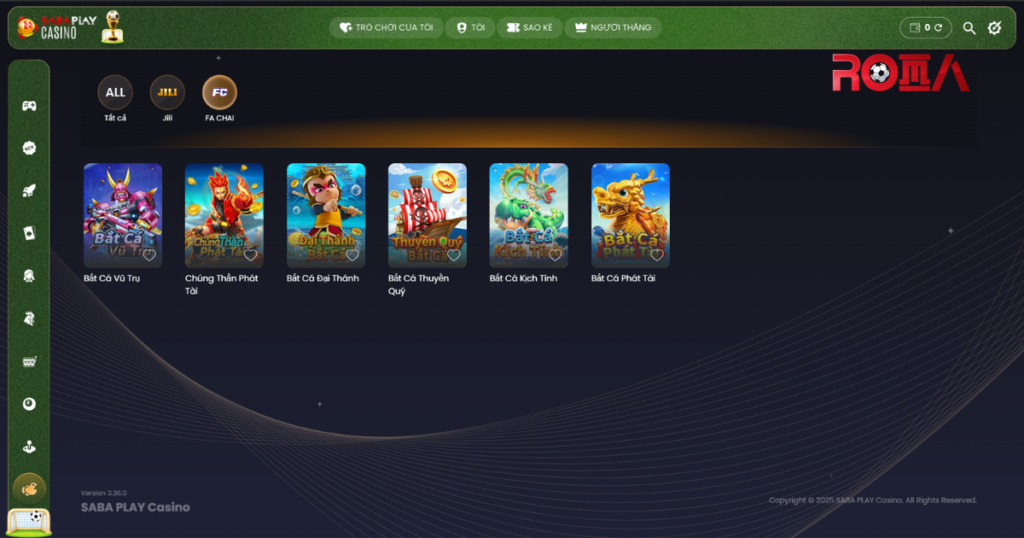1024x538 pixels.
Task: Favorite Bắt Cá Thuyền Quý with heart
Action: click(454, 255)
